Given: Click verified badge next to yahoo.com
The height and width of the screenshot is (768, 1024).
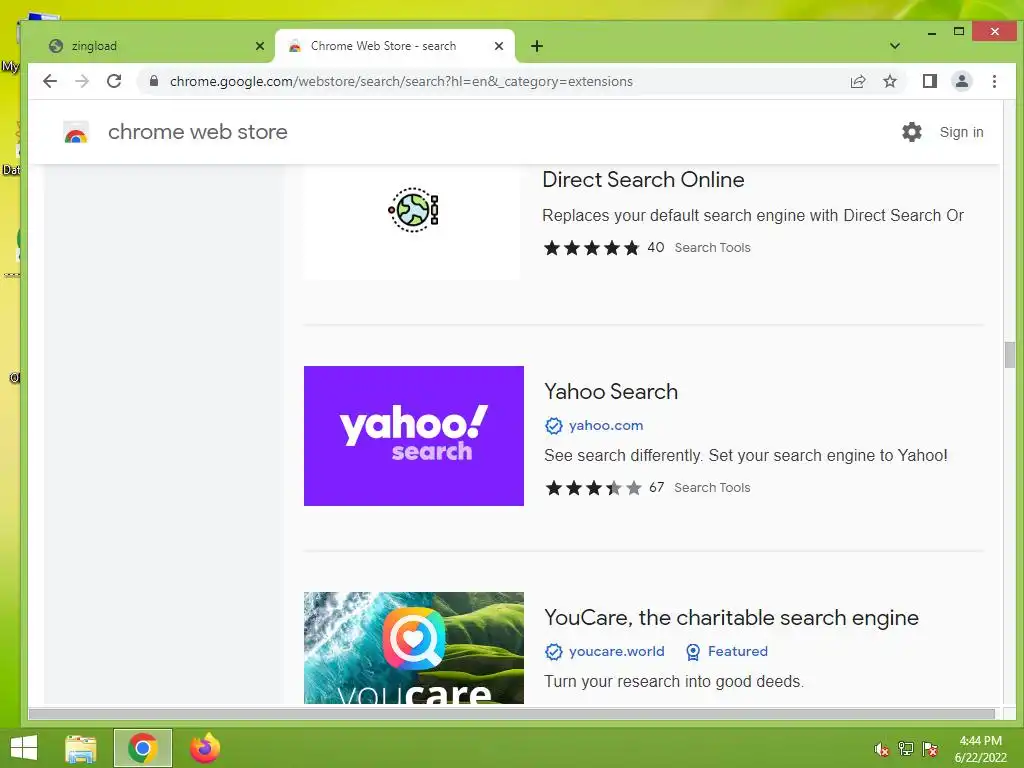Looking at the screenshot, I should [553, 426].
